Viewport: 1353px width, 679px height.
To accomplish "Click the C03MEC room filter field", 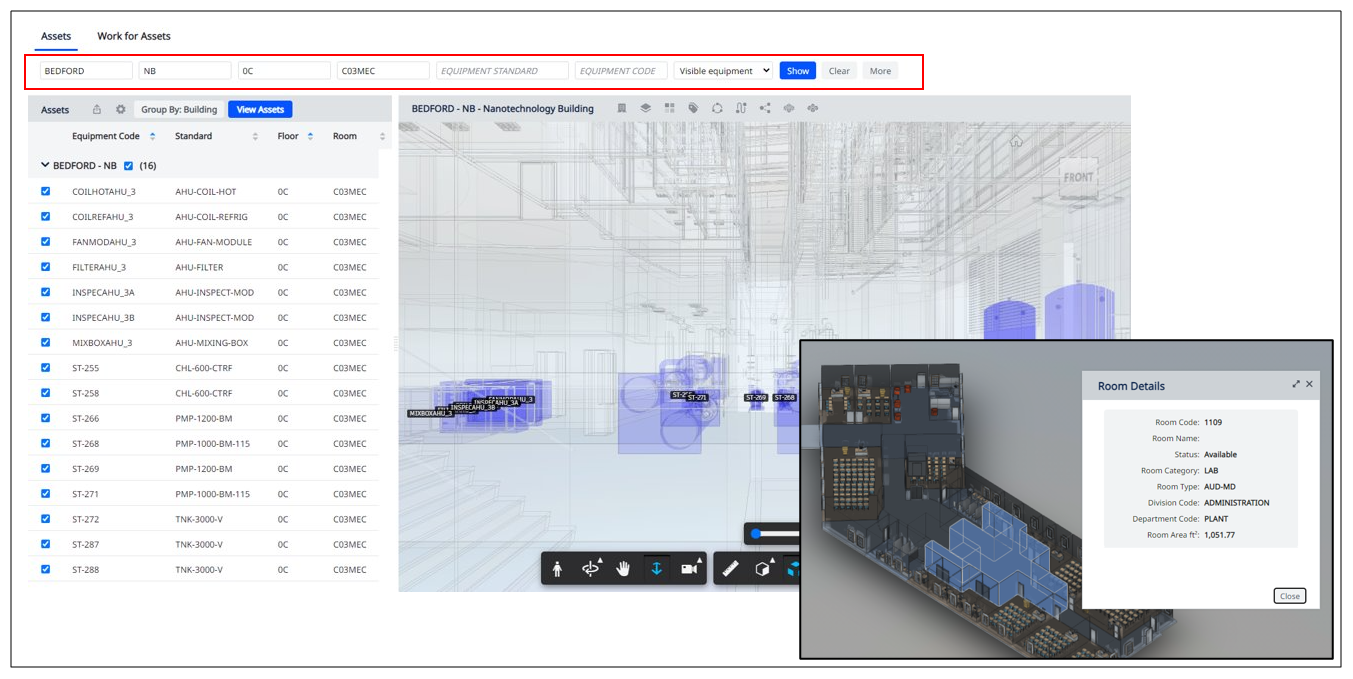I will pyautogui.click(x=383, y=71).
